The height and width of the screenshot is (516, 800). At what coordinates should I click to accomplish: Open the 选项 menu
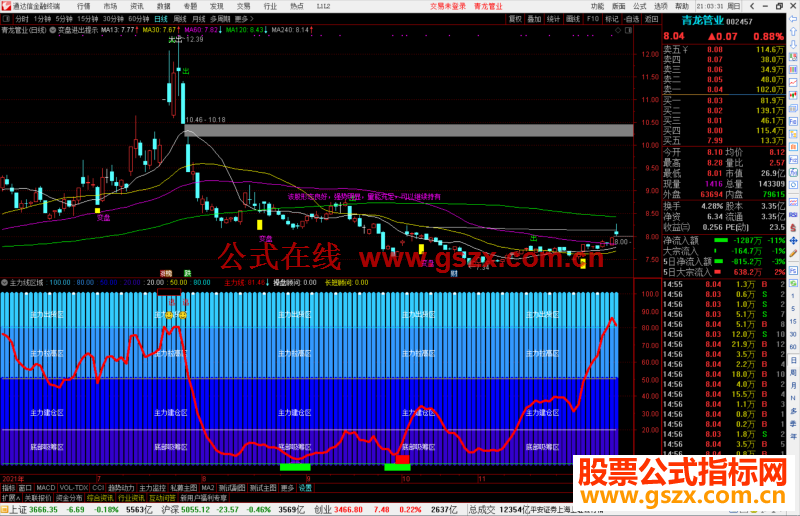pos(661,6)
